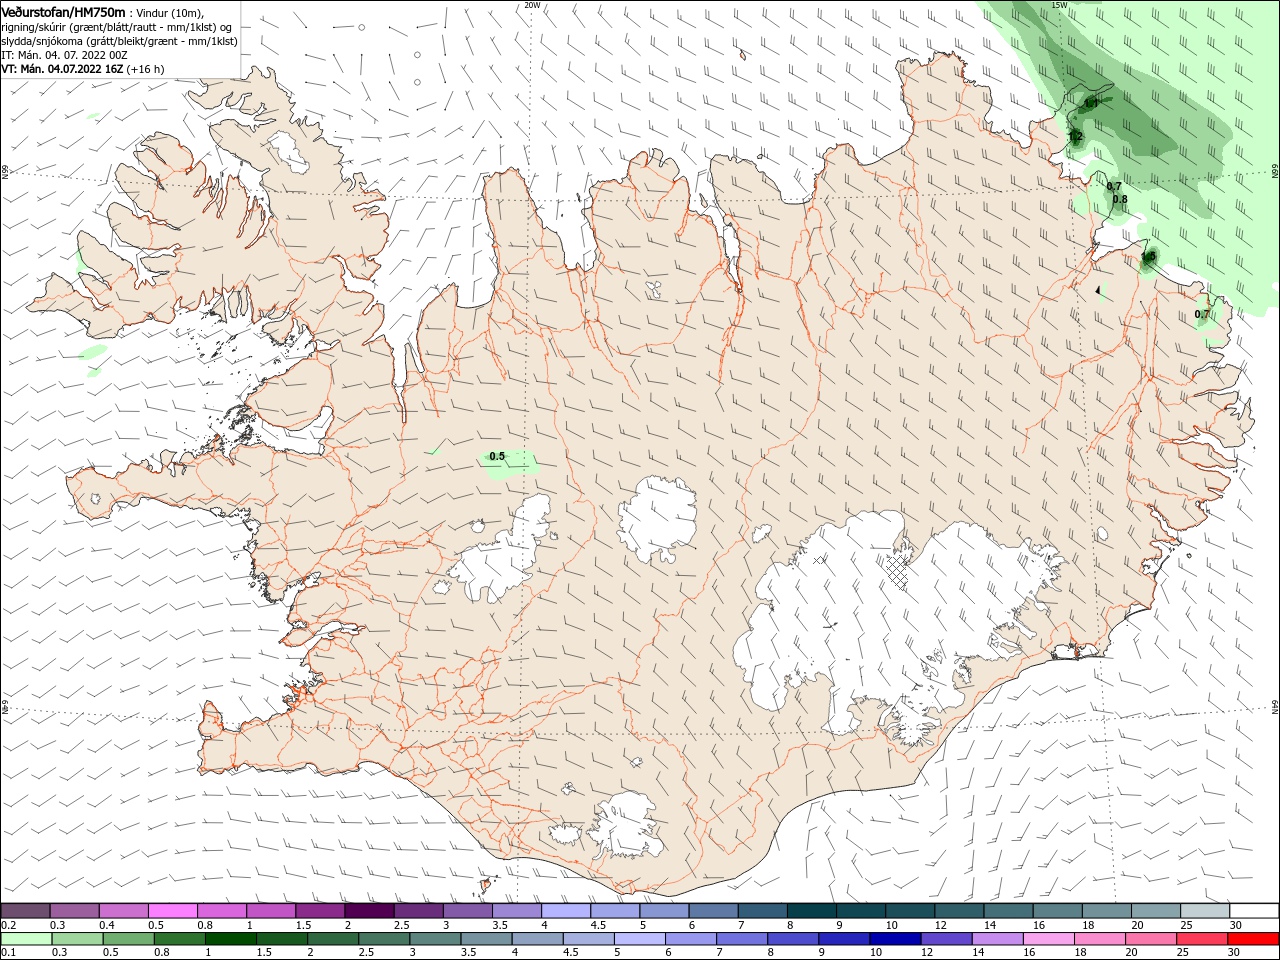Select the green swatch between 0.5 and 0.8
The image size is (1280, 960).
click(128, 939)
